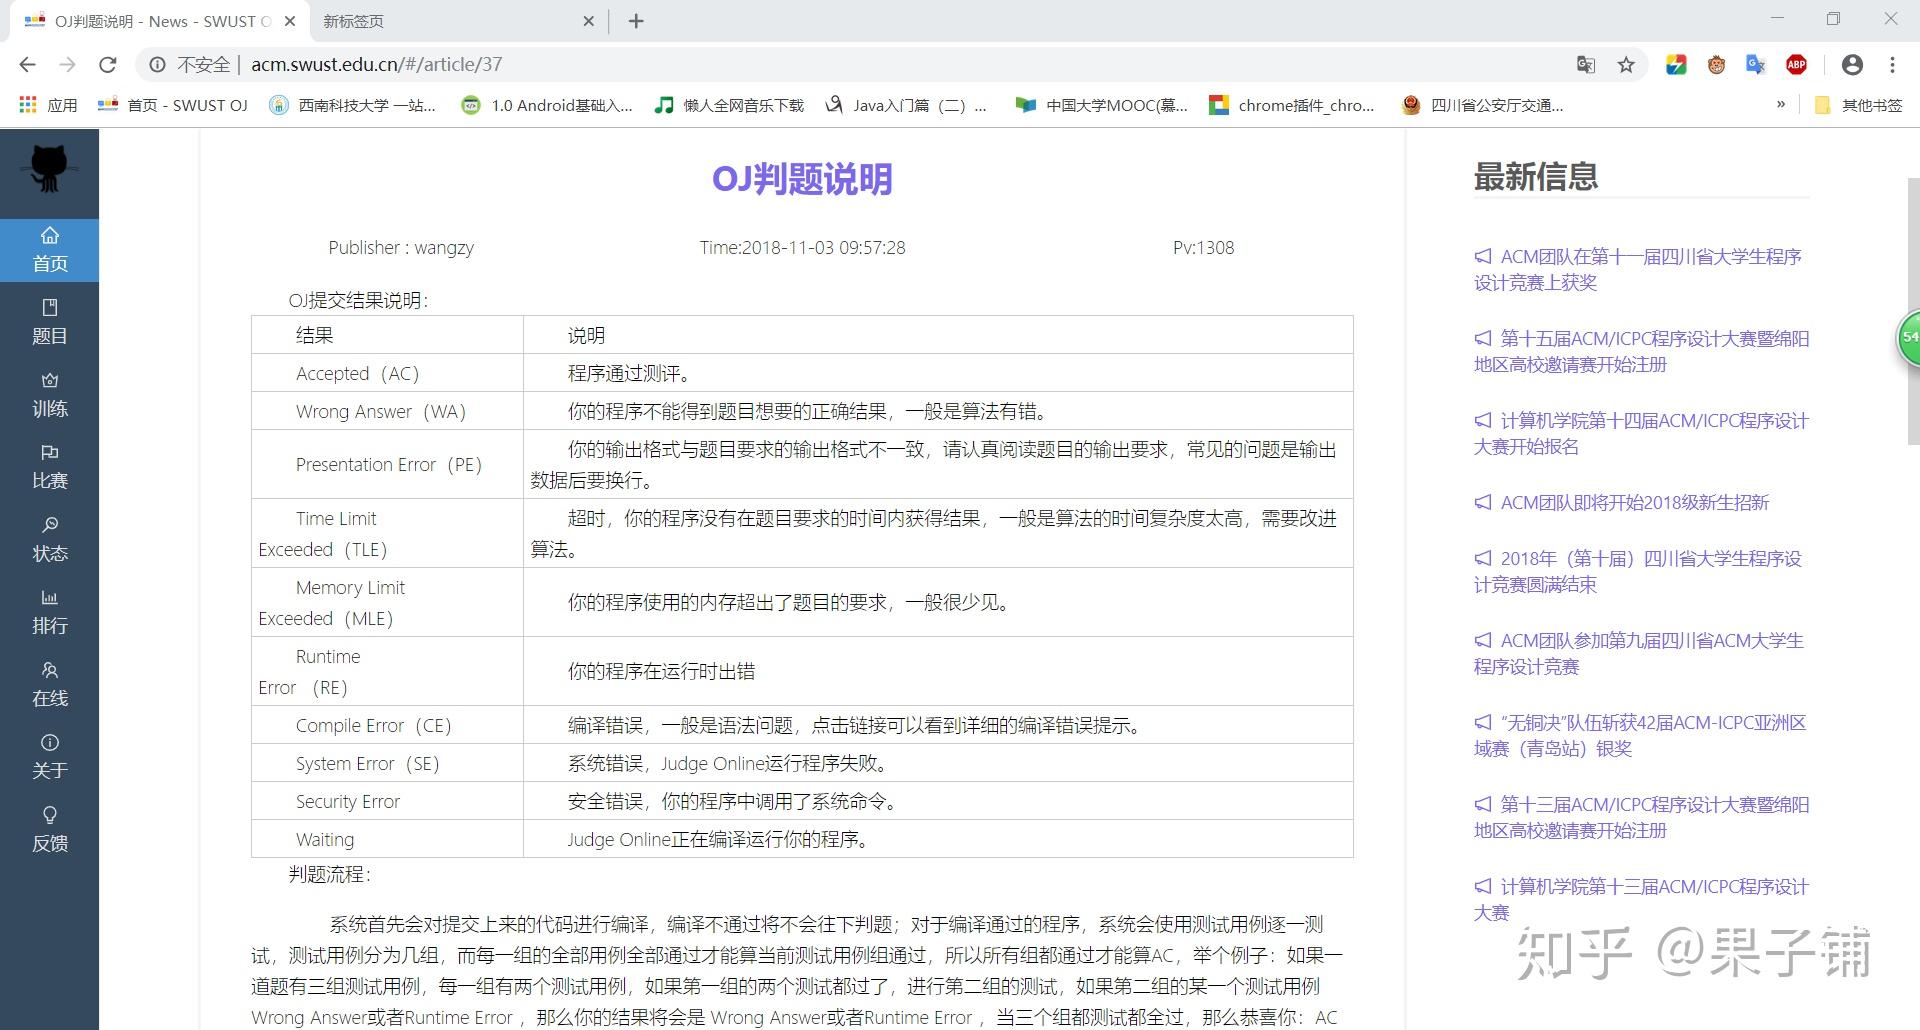Open the ACM团队即将开始2018级新生招新 news link
1920x1030 pixels.
[x=1633, y=503]
